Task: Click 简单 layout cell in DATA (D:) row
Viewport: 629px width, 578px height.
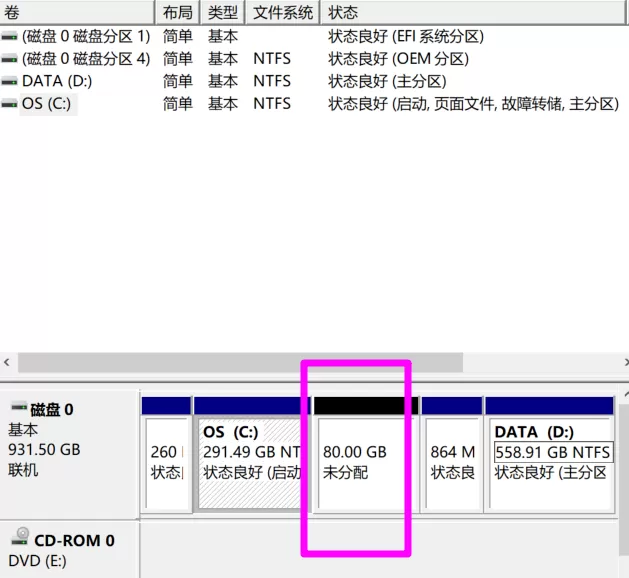Action: point(178,81)
